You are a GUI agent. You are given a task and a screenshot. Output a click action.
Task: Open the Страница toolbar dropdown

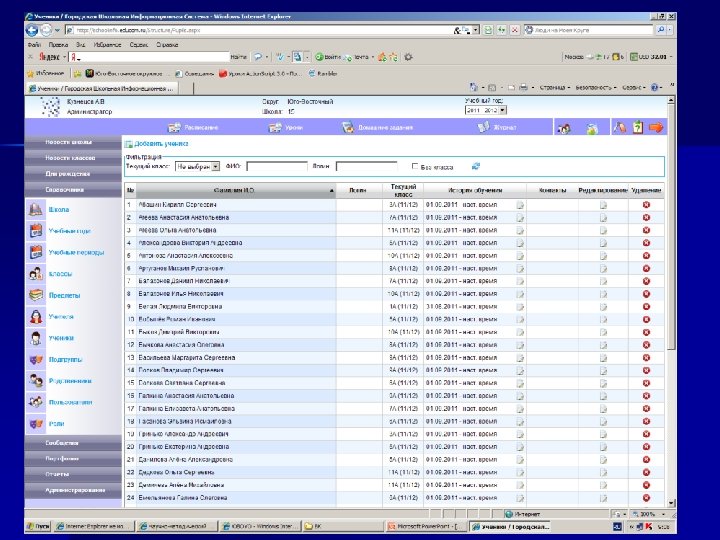tap(555, 87)
